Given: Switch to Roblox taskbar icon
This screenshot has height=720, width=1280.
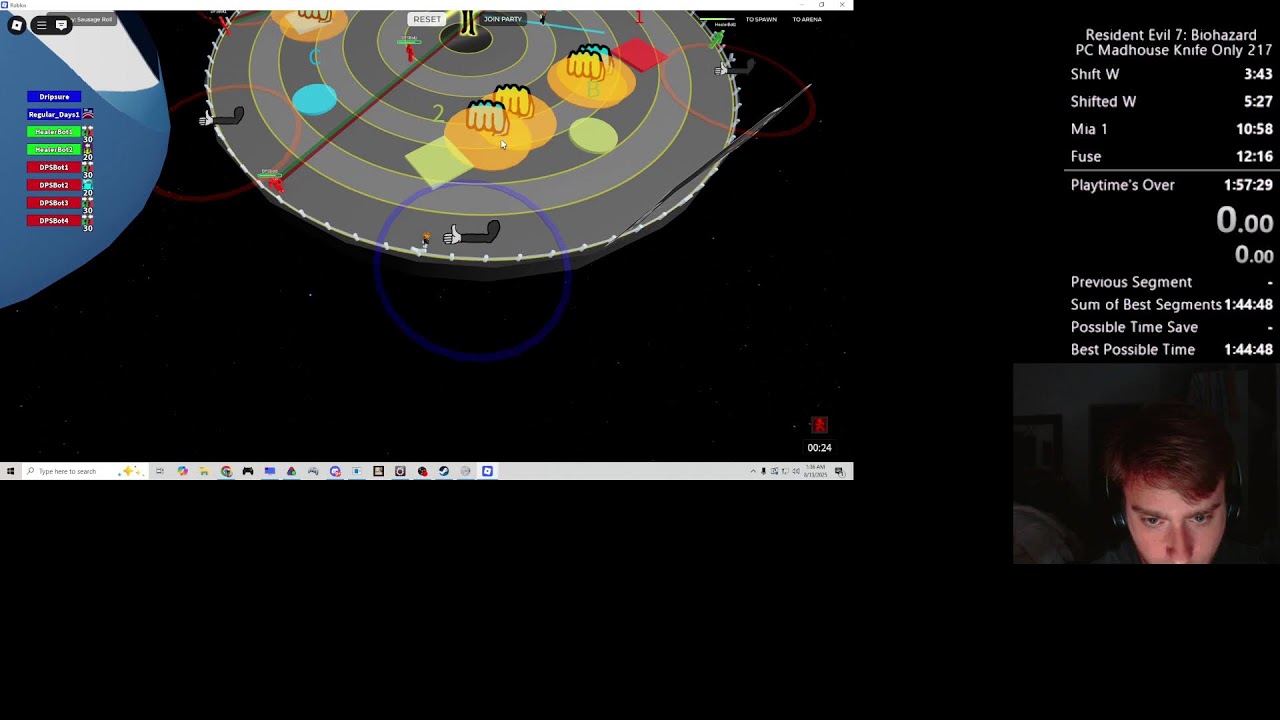Looking at the screenshot, I should tap(487, 471).
